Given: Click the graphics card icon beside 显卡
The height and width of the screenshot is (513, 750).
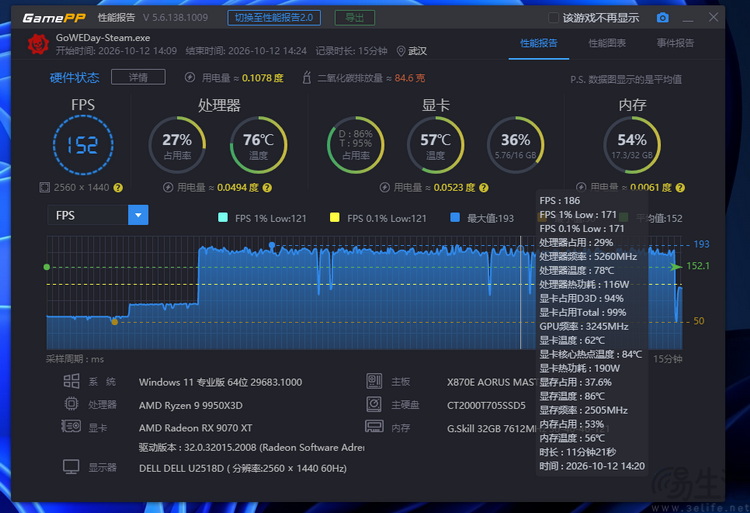Looking at the screenshot, I should tap(71, 426).
